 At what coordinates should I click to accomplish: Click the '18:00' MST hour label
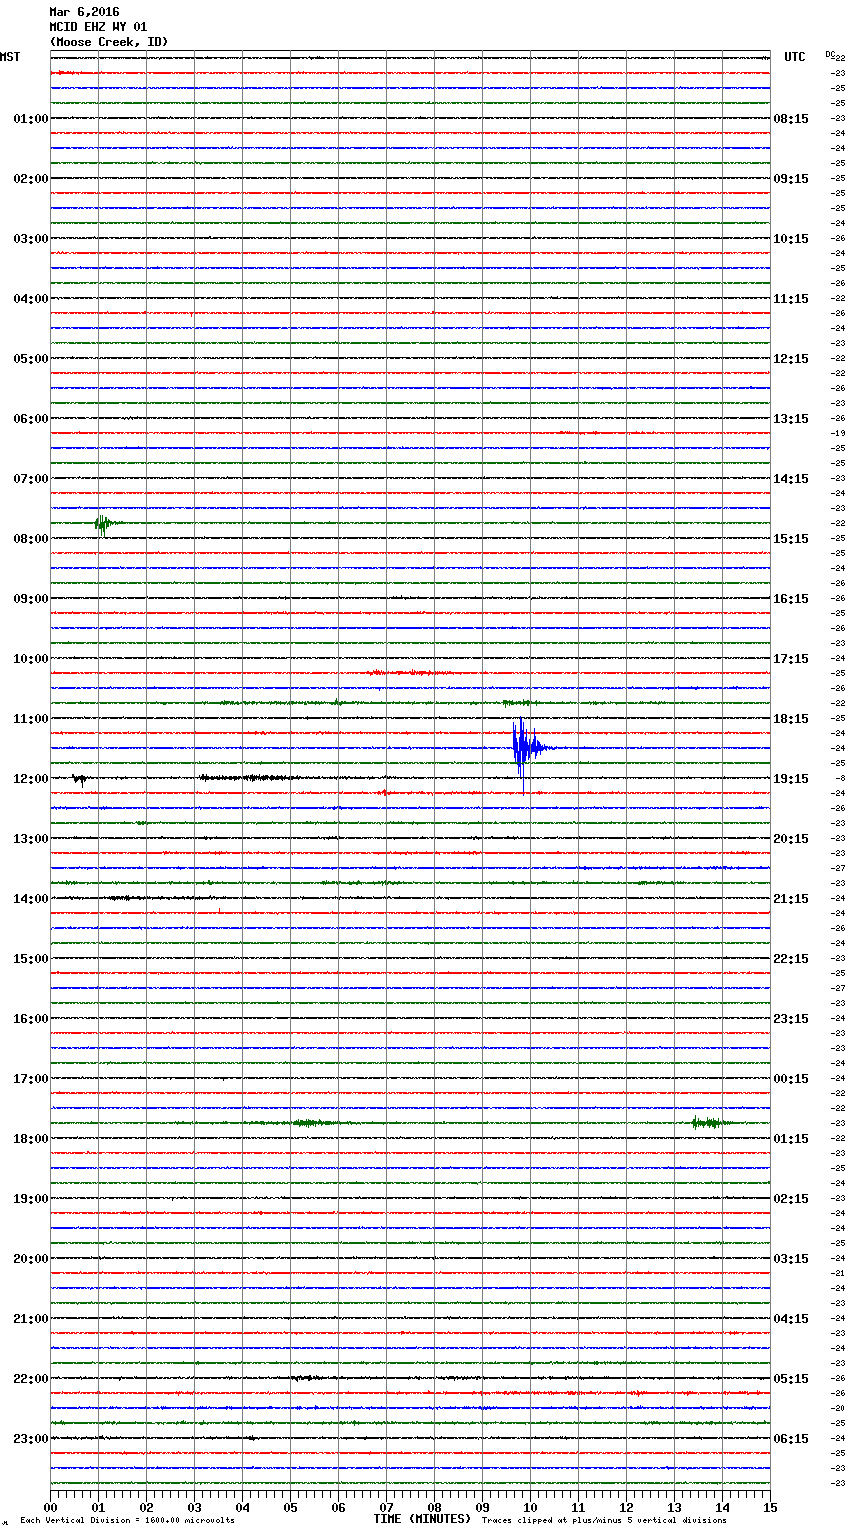click(31, 1139)
